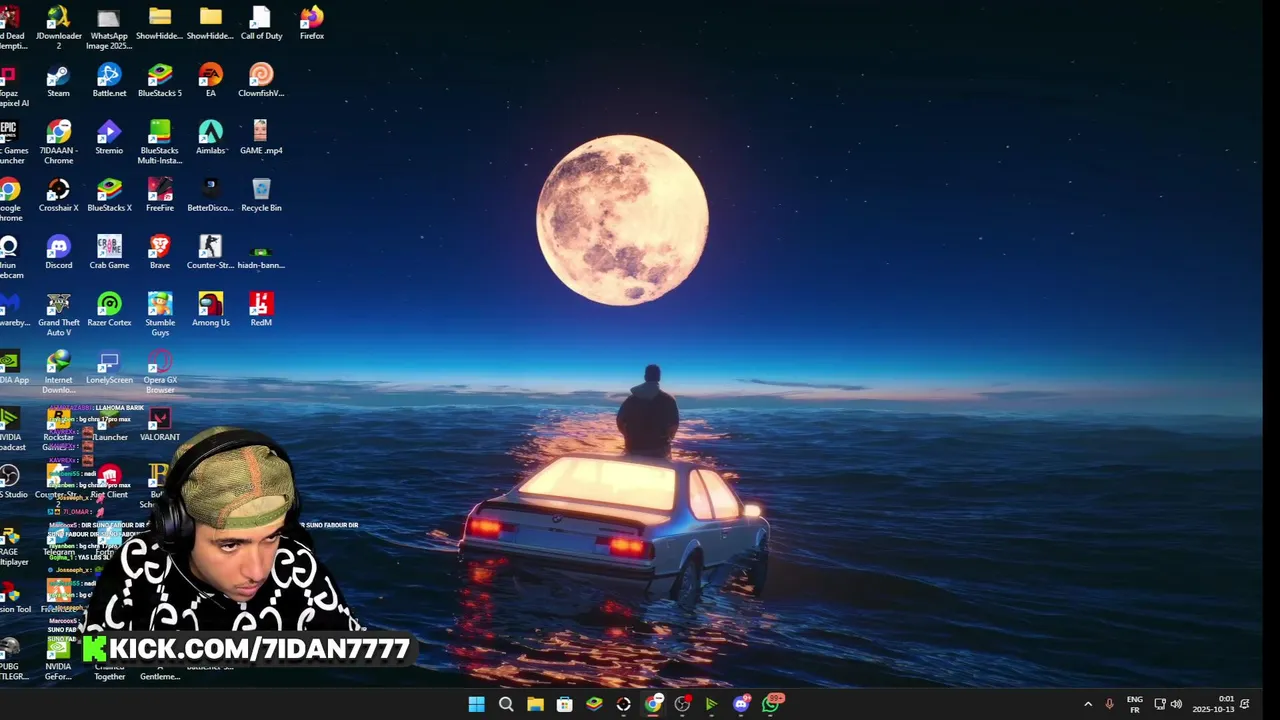
Task: Open Grand Theft Auto V shortcut
Action: point(58,314)
